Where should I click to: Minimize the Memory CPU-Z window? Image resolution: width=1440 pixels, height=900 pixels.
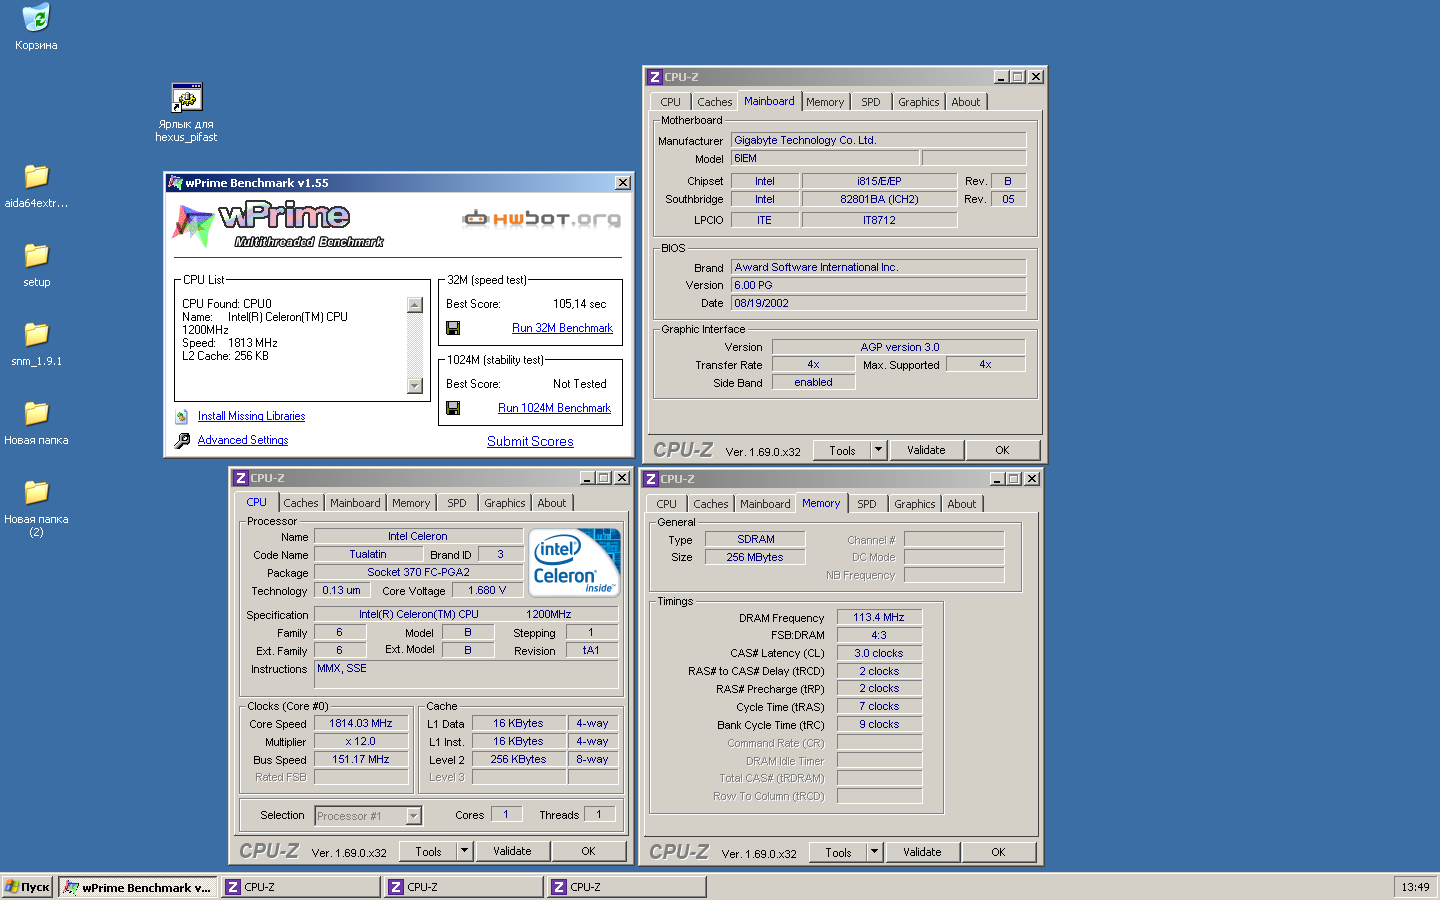pos(997,479)
